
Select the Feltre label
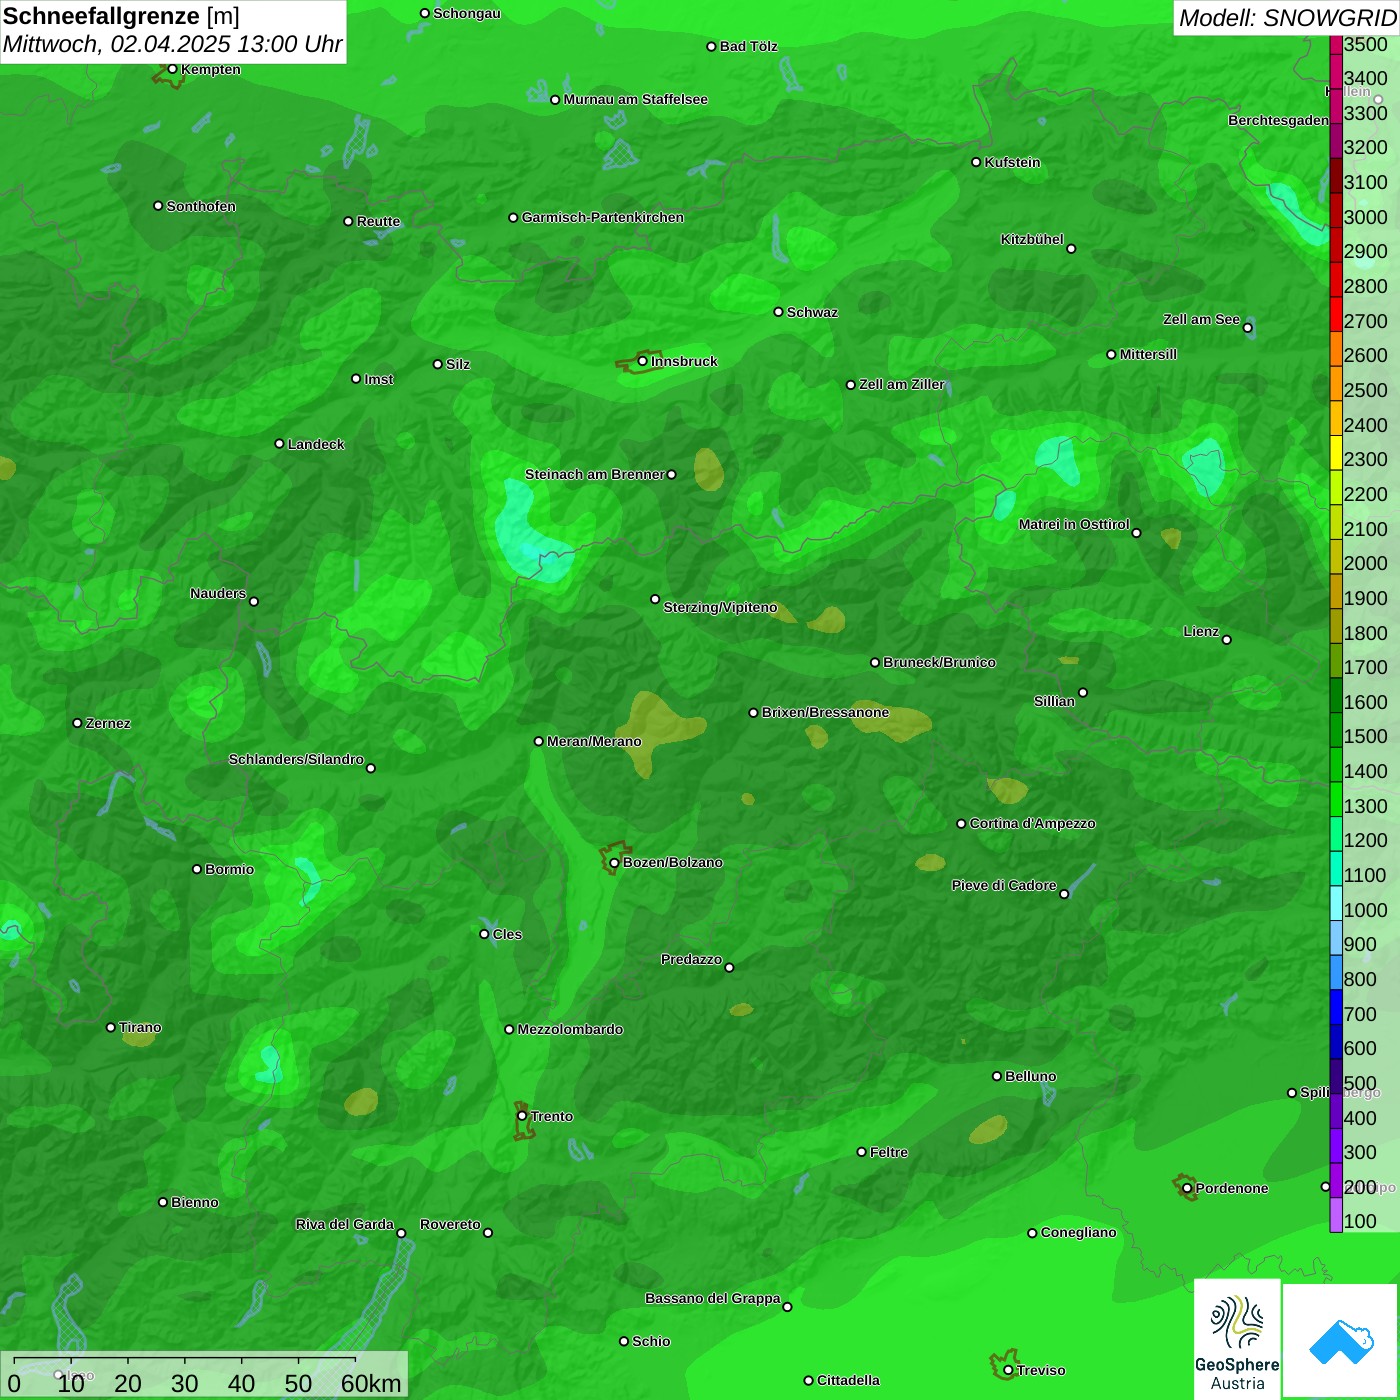click(888, 1152)
